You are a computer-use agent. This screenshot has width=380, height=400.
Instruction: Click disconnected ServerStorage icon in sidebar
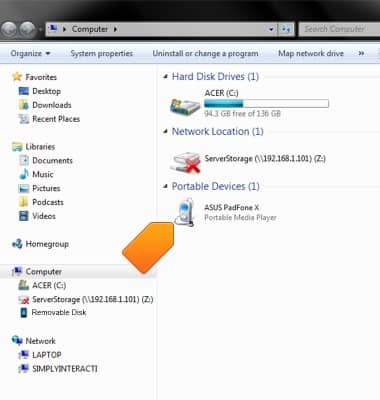coord(24,300)
